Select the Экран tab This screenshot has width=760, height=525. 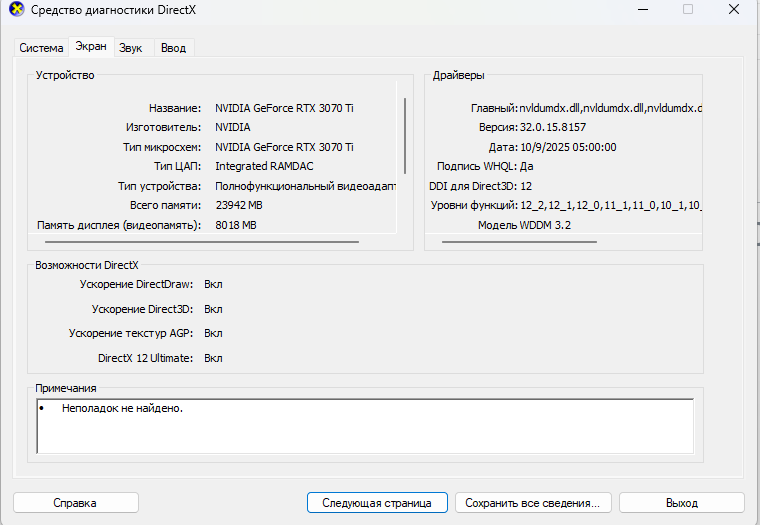pos(91,47)
